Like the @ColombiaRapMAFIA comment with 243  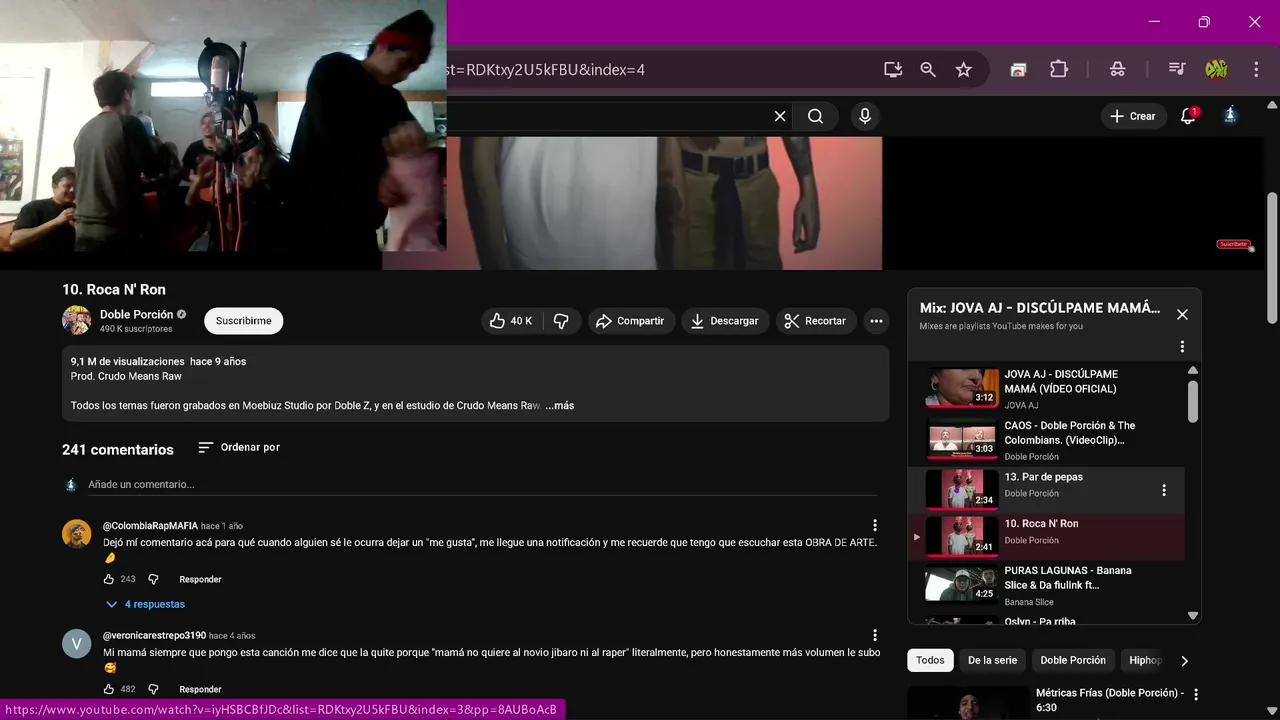pos(109,579)
